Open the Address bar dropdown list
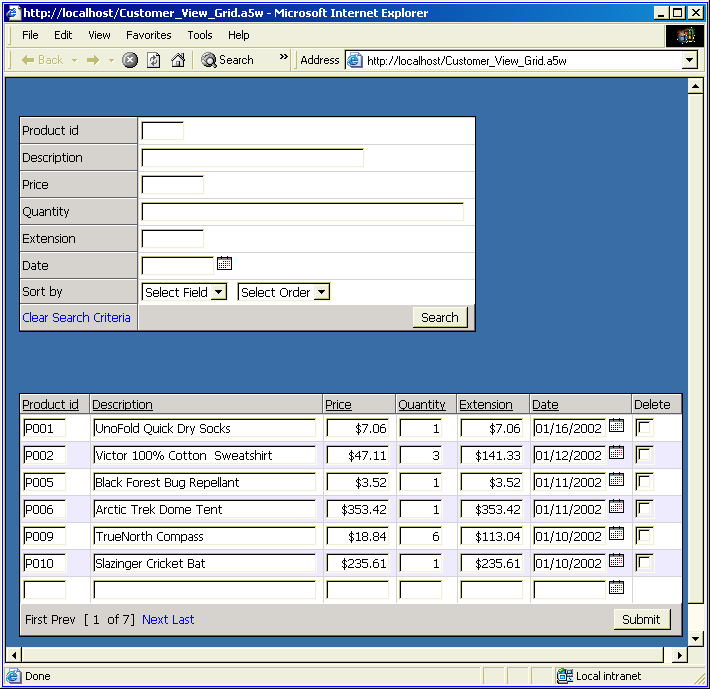This screenshot has width=710, height=689. pyautogui.click(x=689, y=60)
